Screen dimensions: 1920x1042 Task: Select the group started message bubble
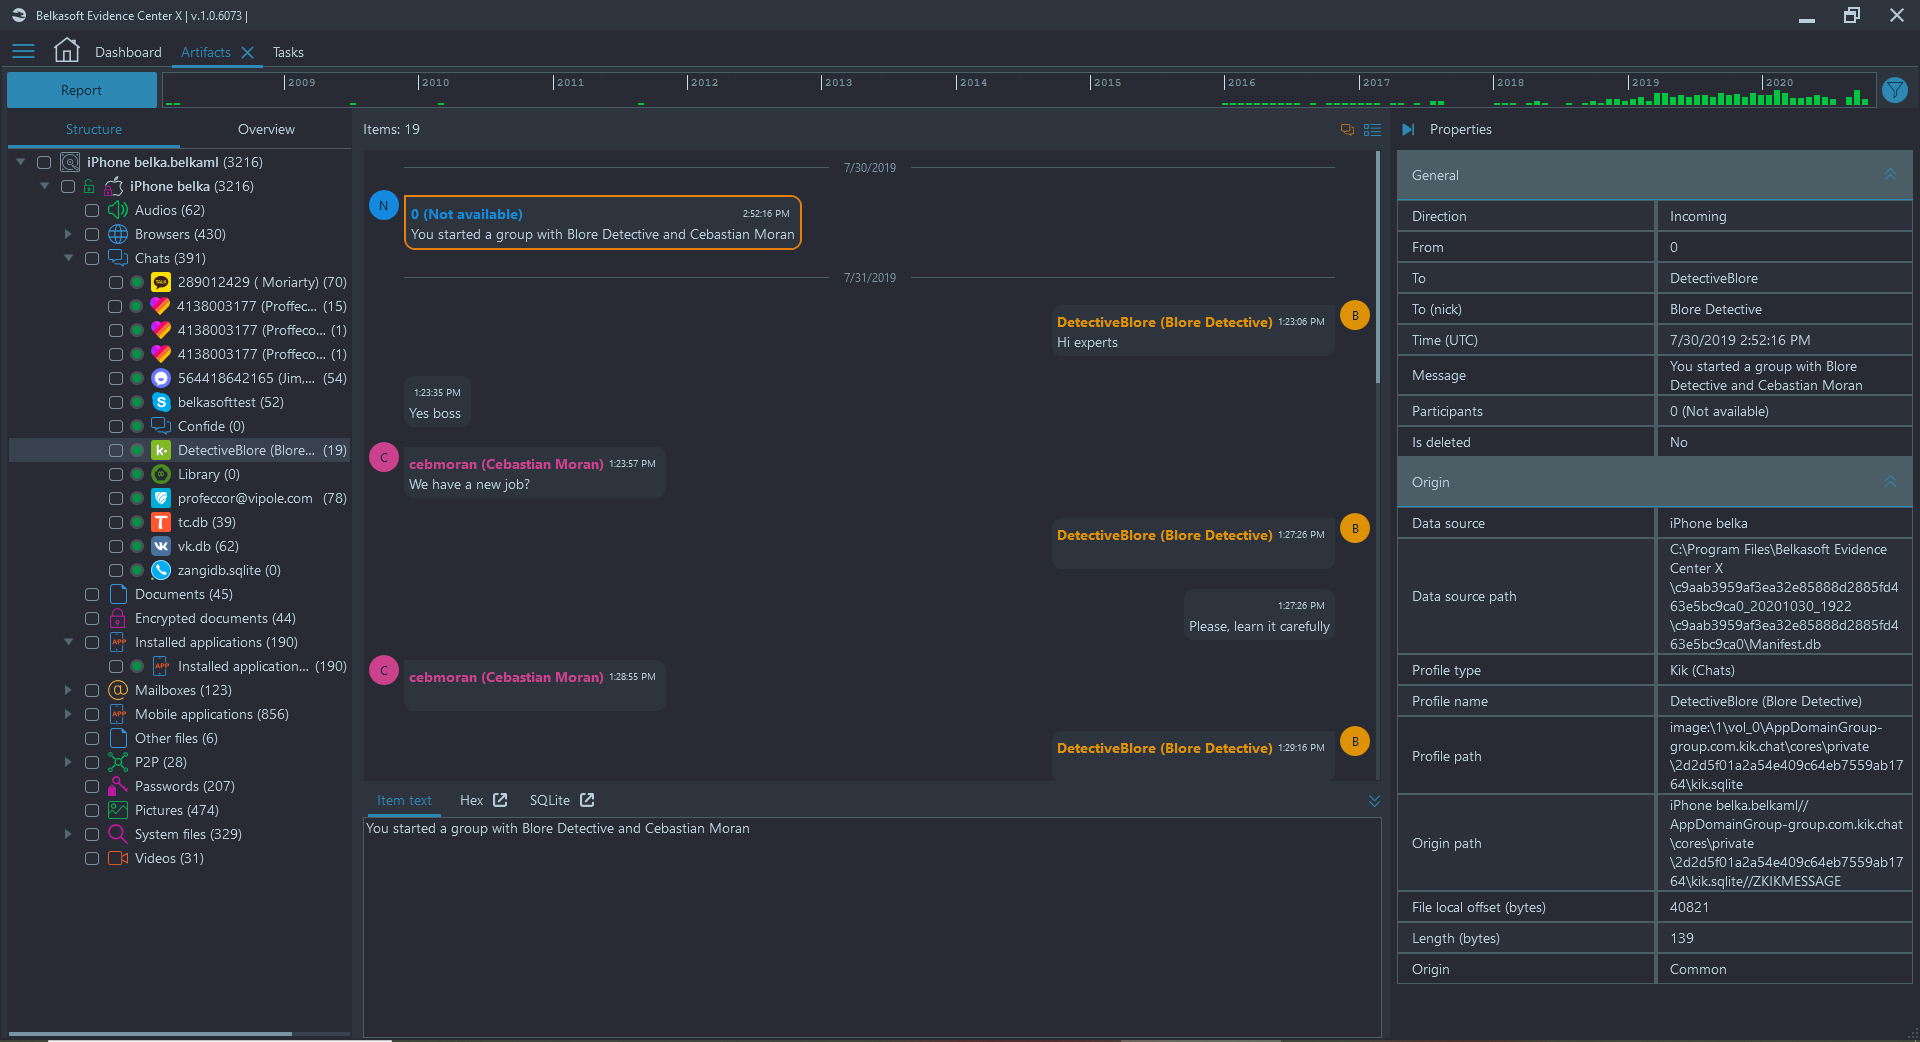tap(602, 222)
